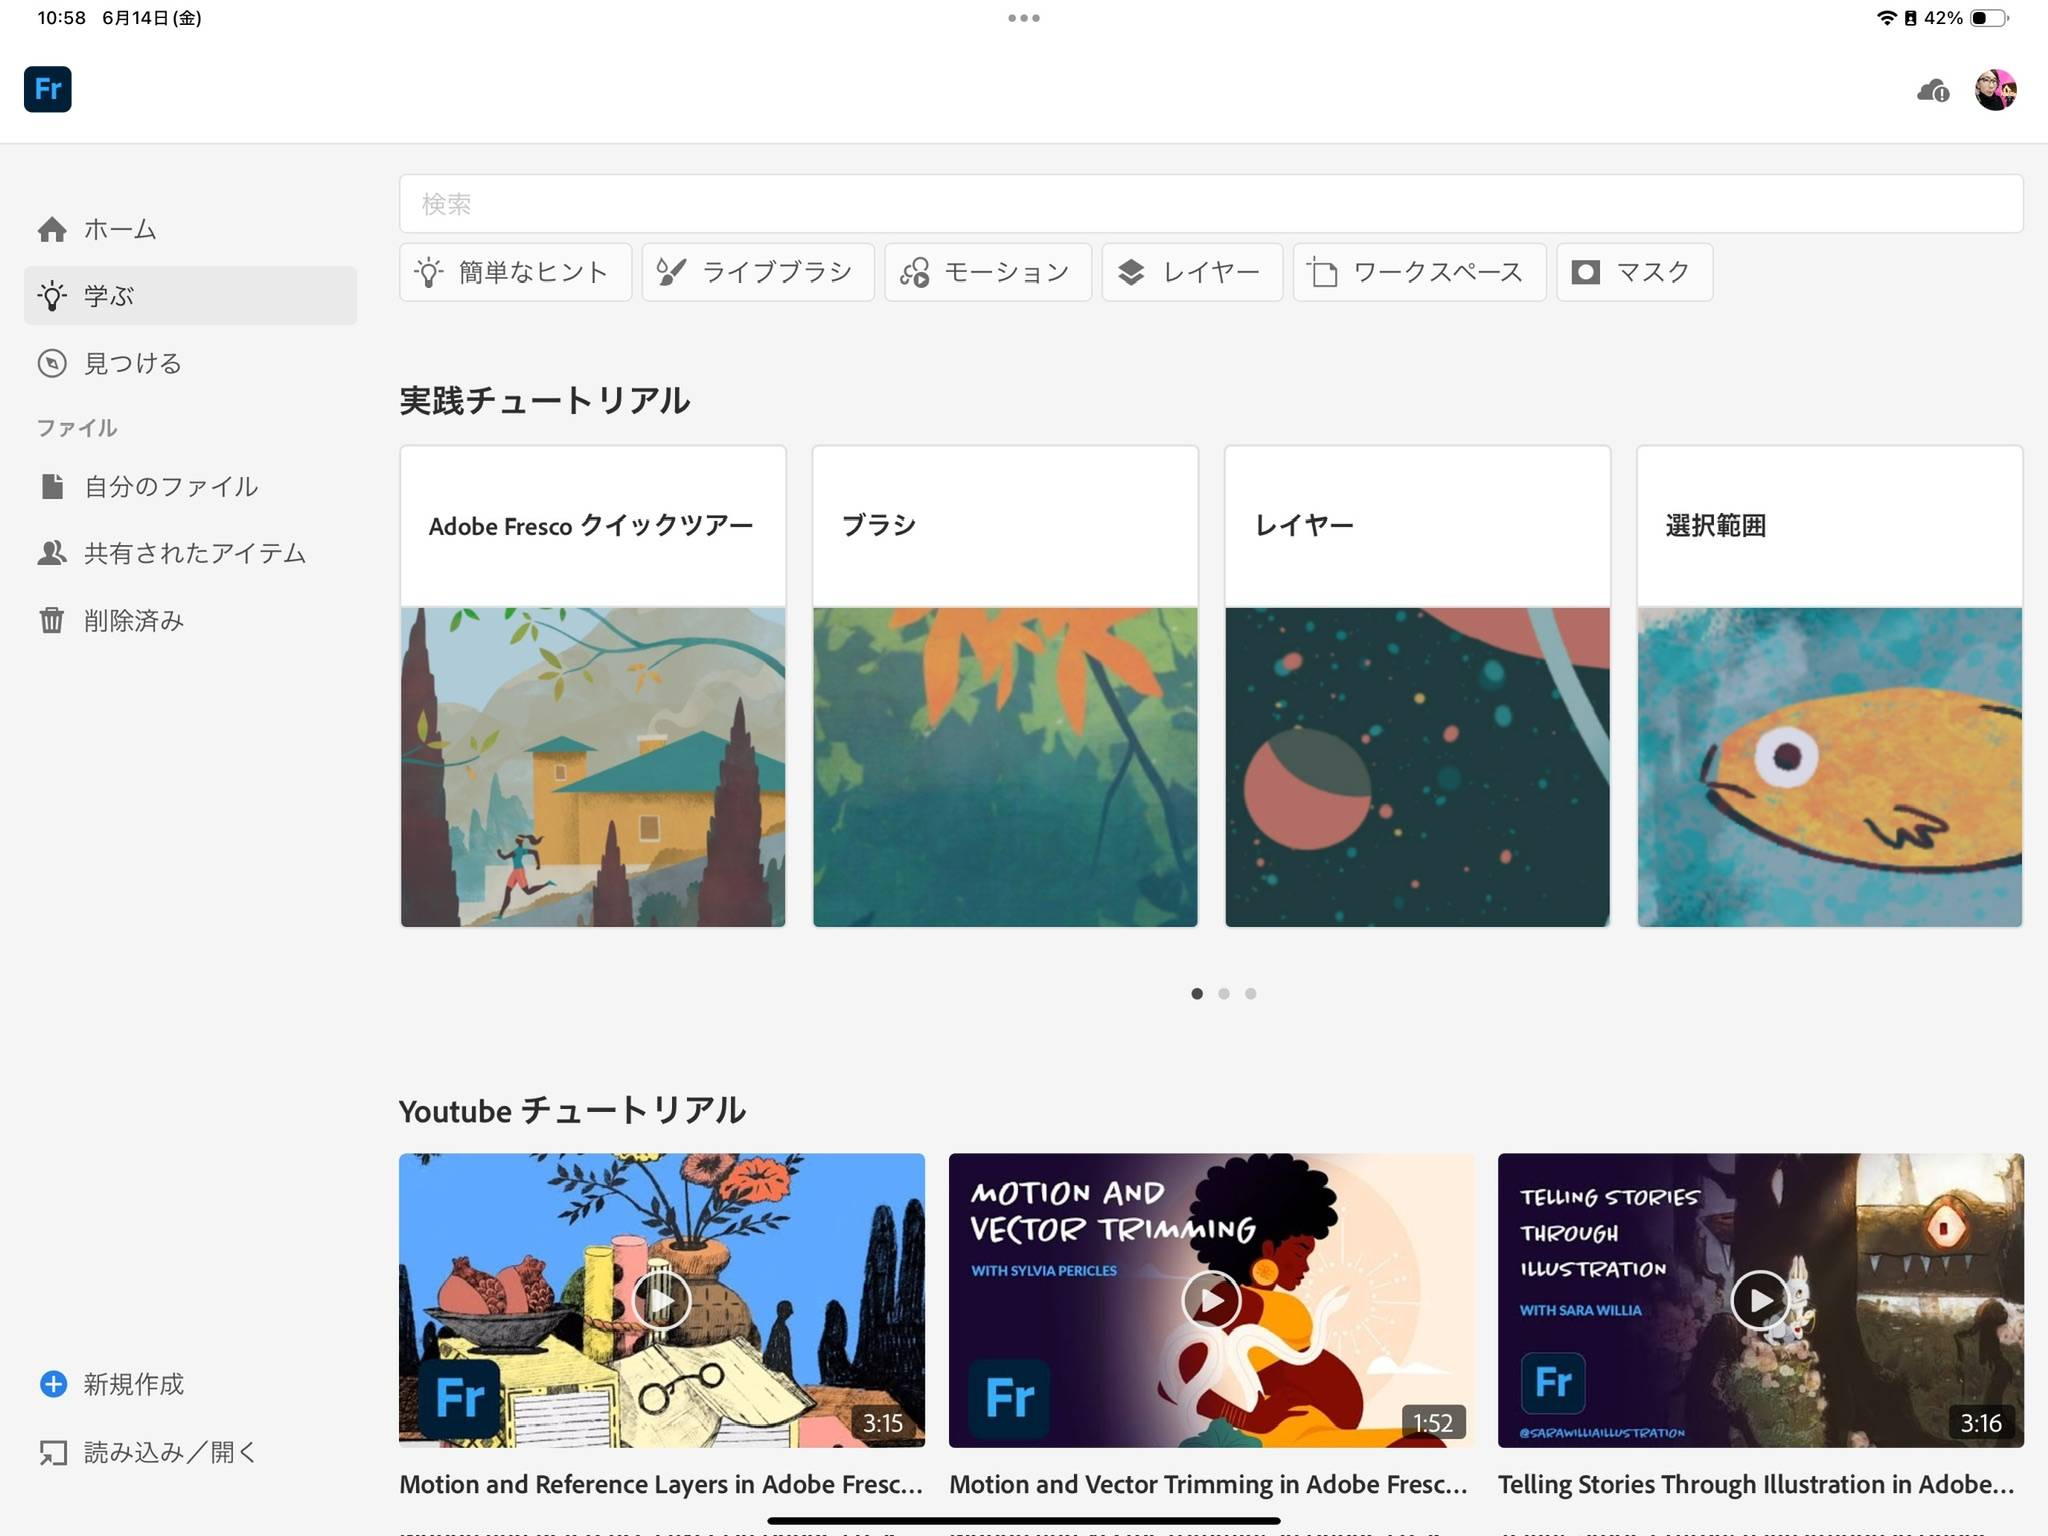The height and width of the screenshot is (1536, 2048).
Task: Click the 1:52 video duration badge
Action: click(x=1433, y=1423)
